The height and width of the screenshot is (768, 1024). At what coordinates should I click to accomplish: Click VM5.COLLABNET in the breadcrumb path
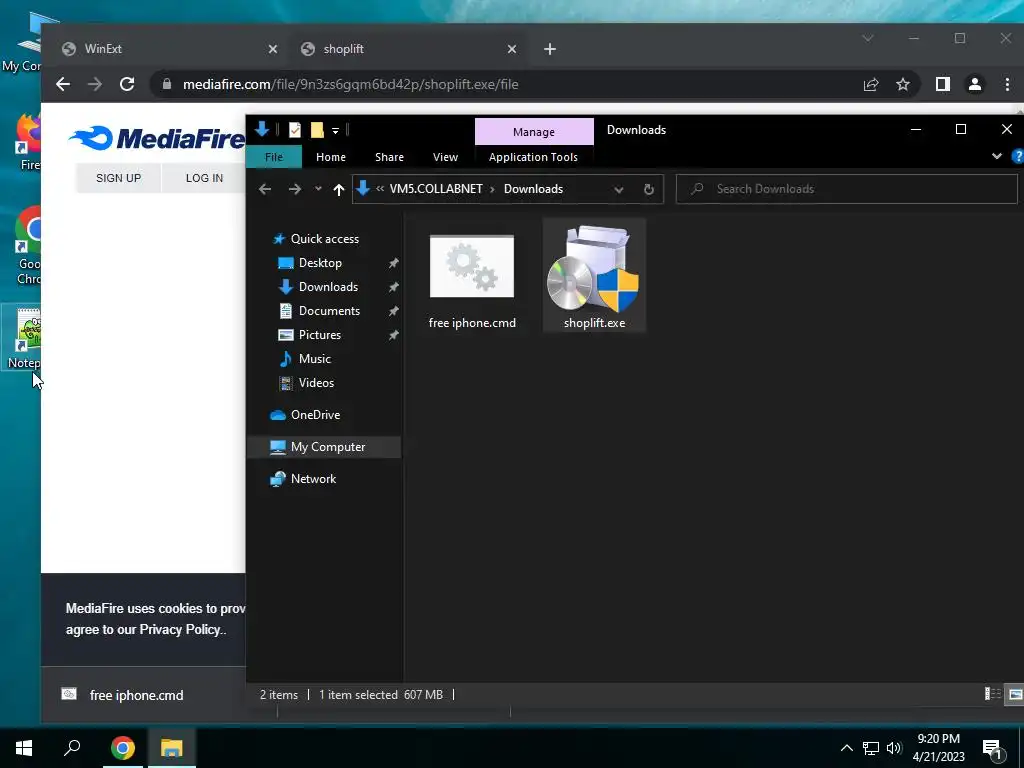[436, 189]
